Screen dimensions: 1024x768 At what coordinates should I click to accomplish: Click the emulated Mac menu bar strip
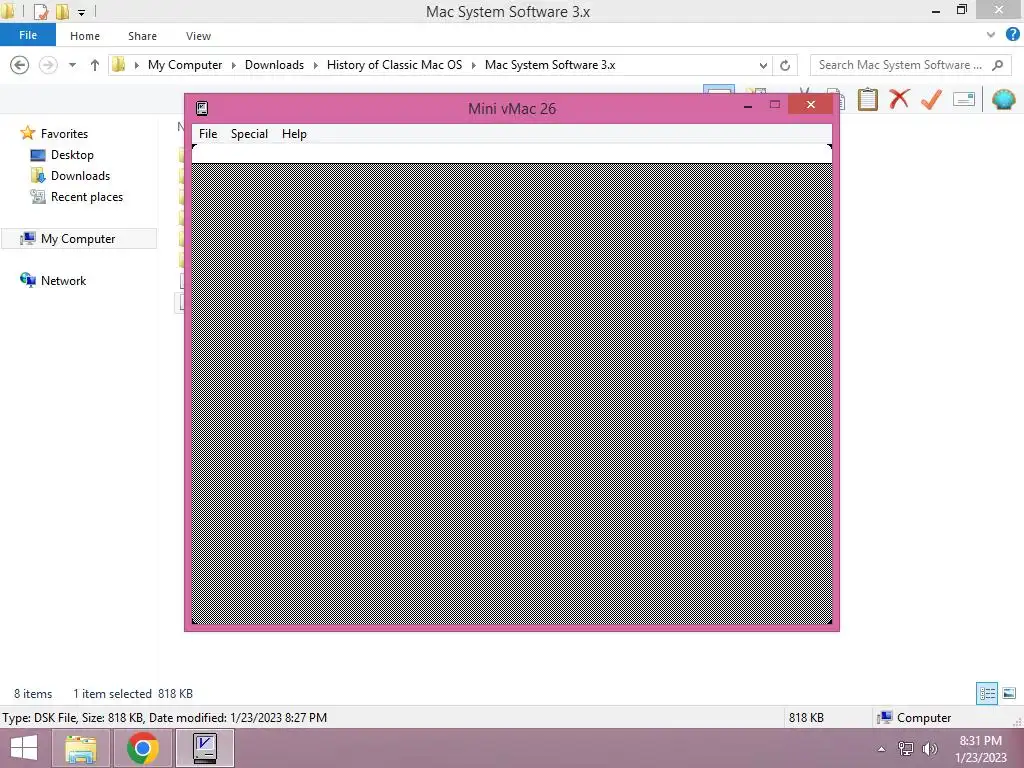pos(511,154)
